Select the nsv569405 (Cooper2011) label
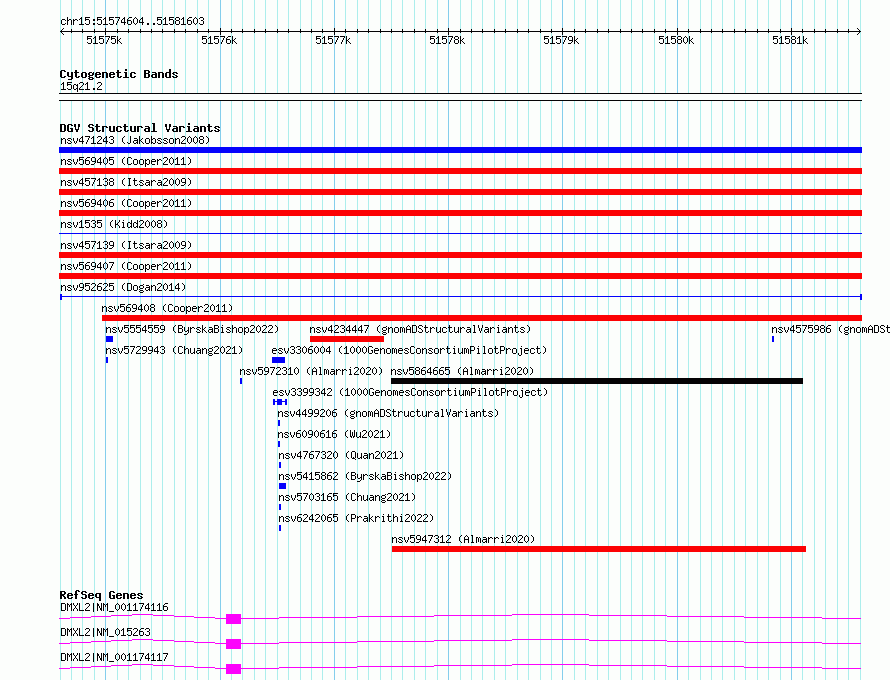Viewport: 890px width, 680px height. pos(126,161)
